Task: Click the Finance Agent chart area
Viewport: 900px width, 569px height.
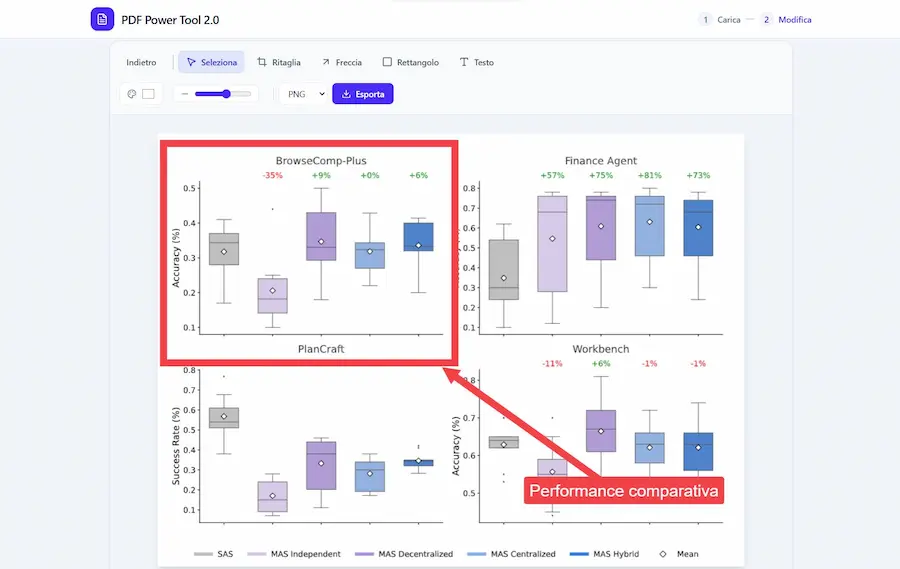Action: [600, 250]
